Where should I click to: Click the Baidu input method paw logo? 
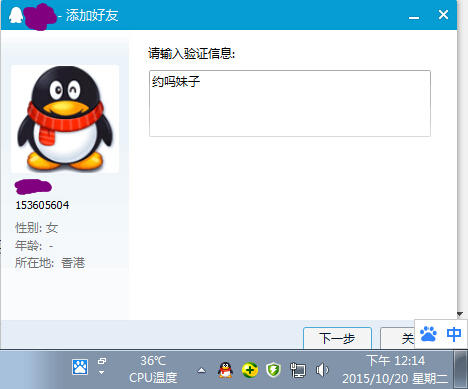[428, 334]
